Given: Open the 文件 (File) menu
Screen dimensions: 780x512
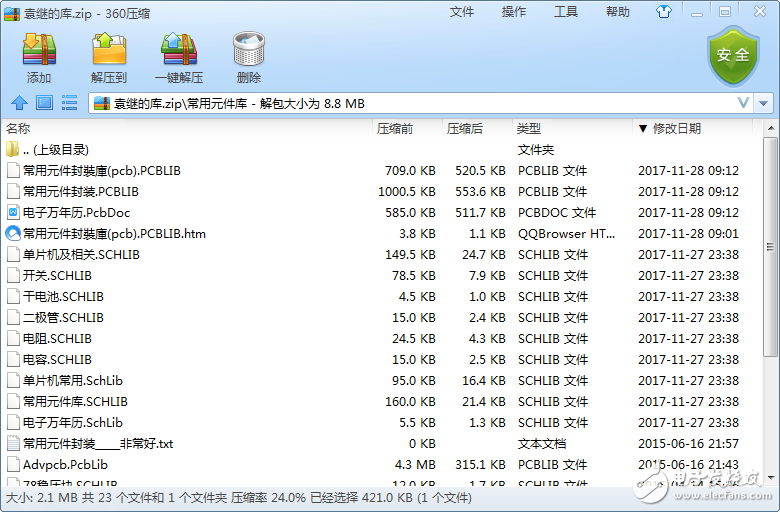Looking at the screenshot, I should (x=462, y=12).
